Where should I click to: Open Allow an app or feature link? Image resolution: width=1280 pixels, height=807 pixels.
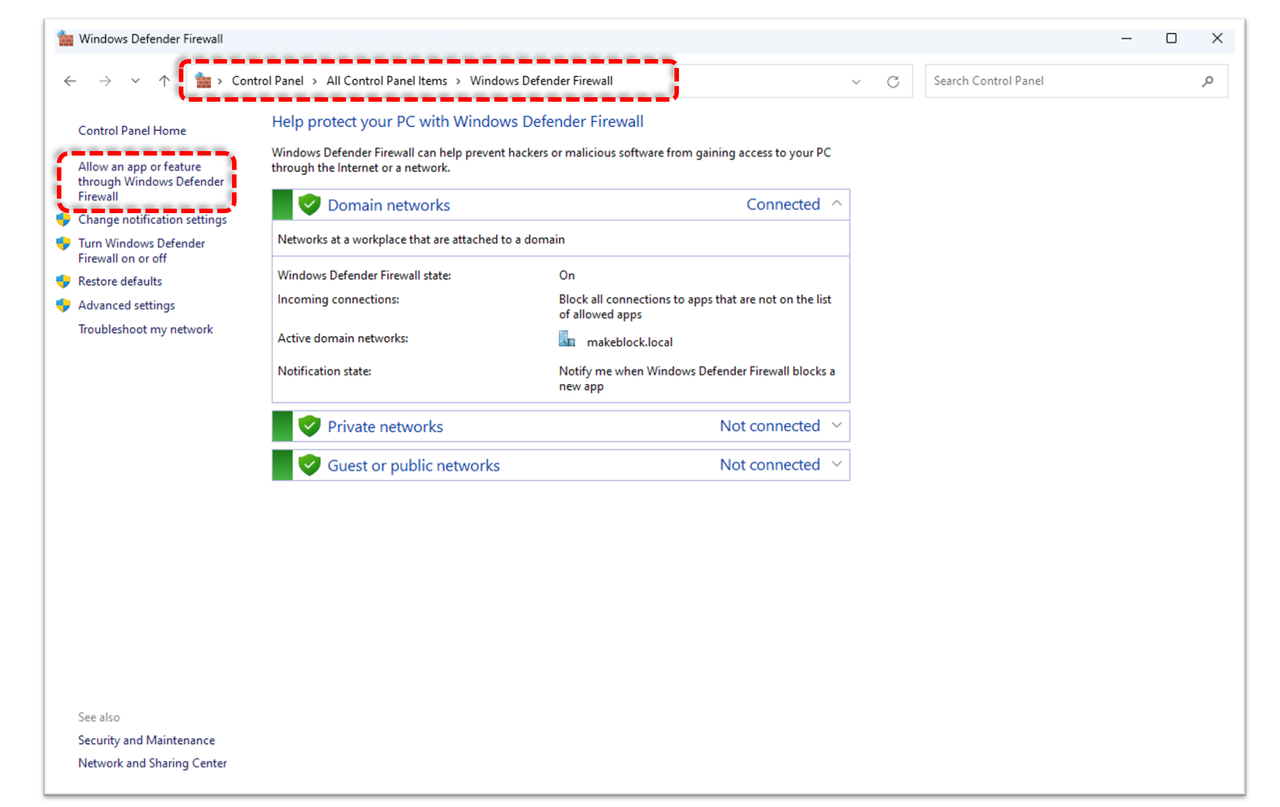click(x=151, y=182)
